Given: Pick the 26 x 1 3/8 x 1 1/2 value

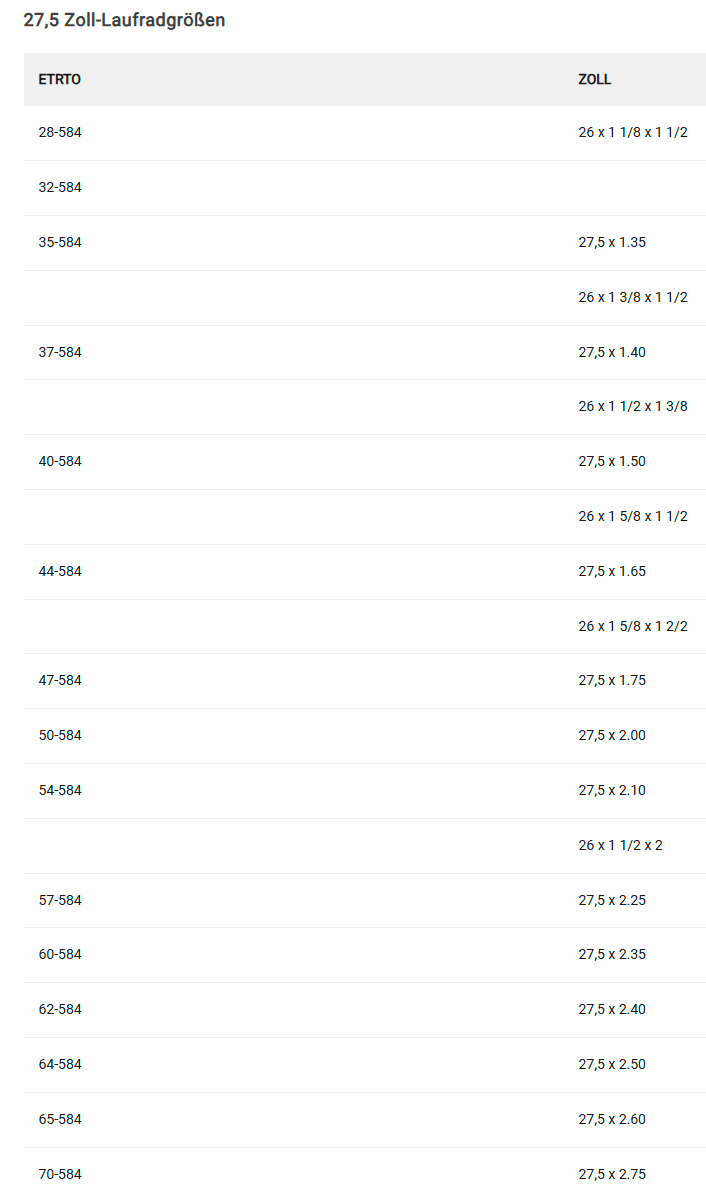Looking at the screenshot, I should (632, 297).
